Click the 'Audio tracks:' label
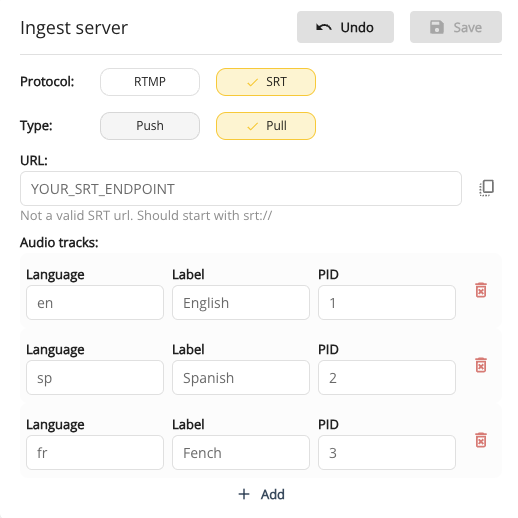This screenshot has width=518, height=518. 59,243
